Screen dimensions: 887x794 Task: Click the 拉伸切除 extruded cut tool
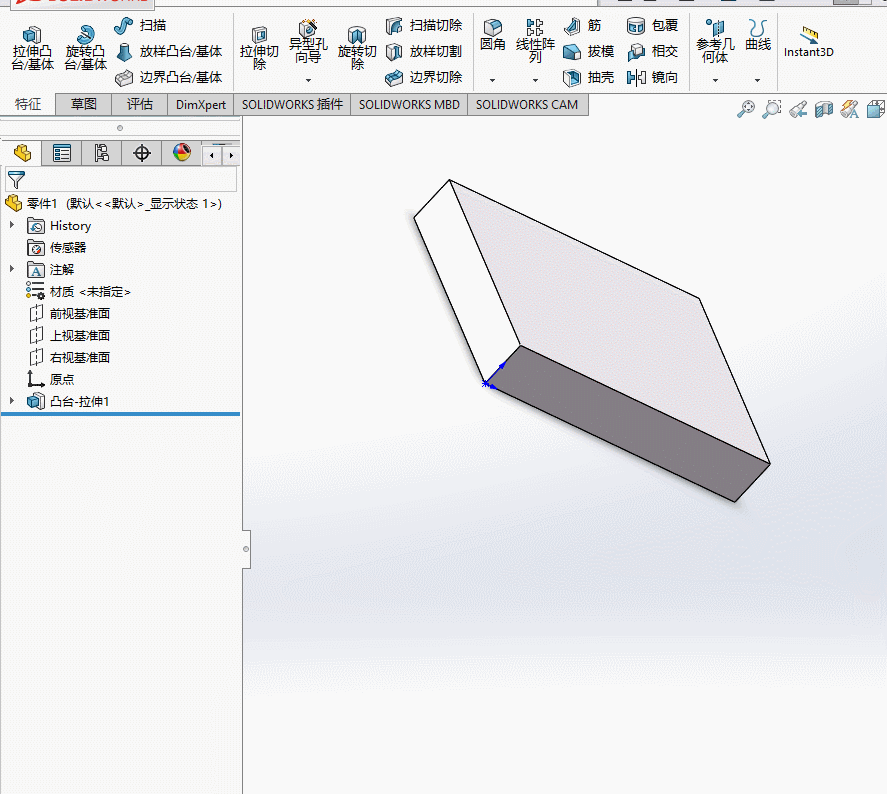[x=259, y=49]
